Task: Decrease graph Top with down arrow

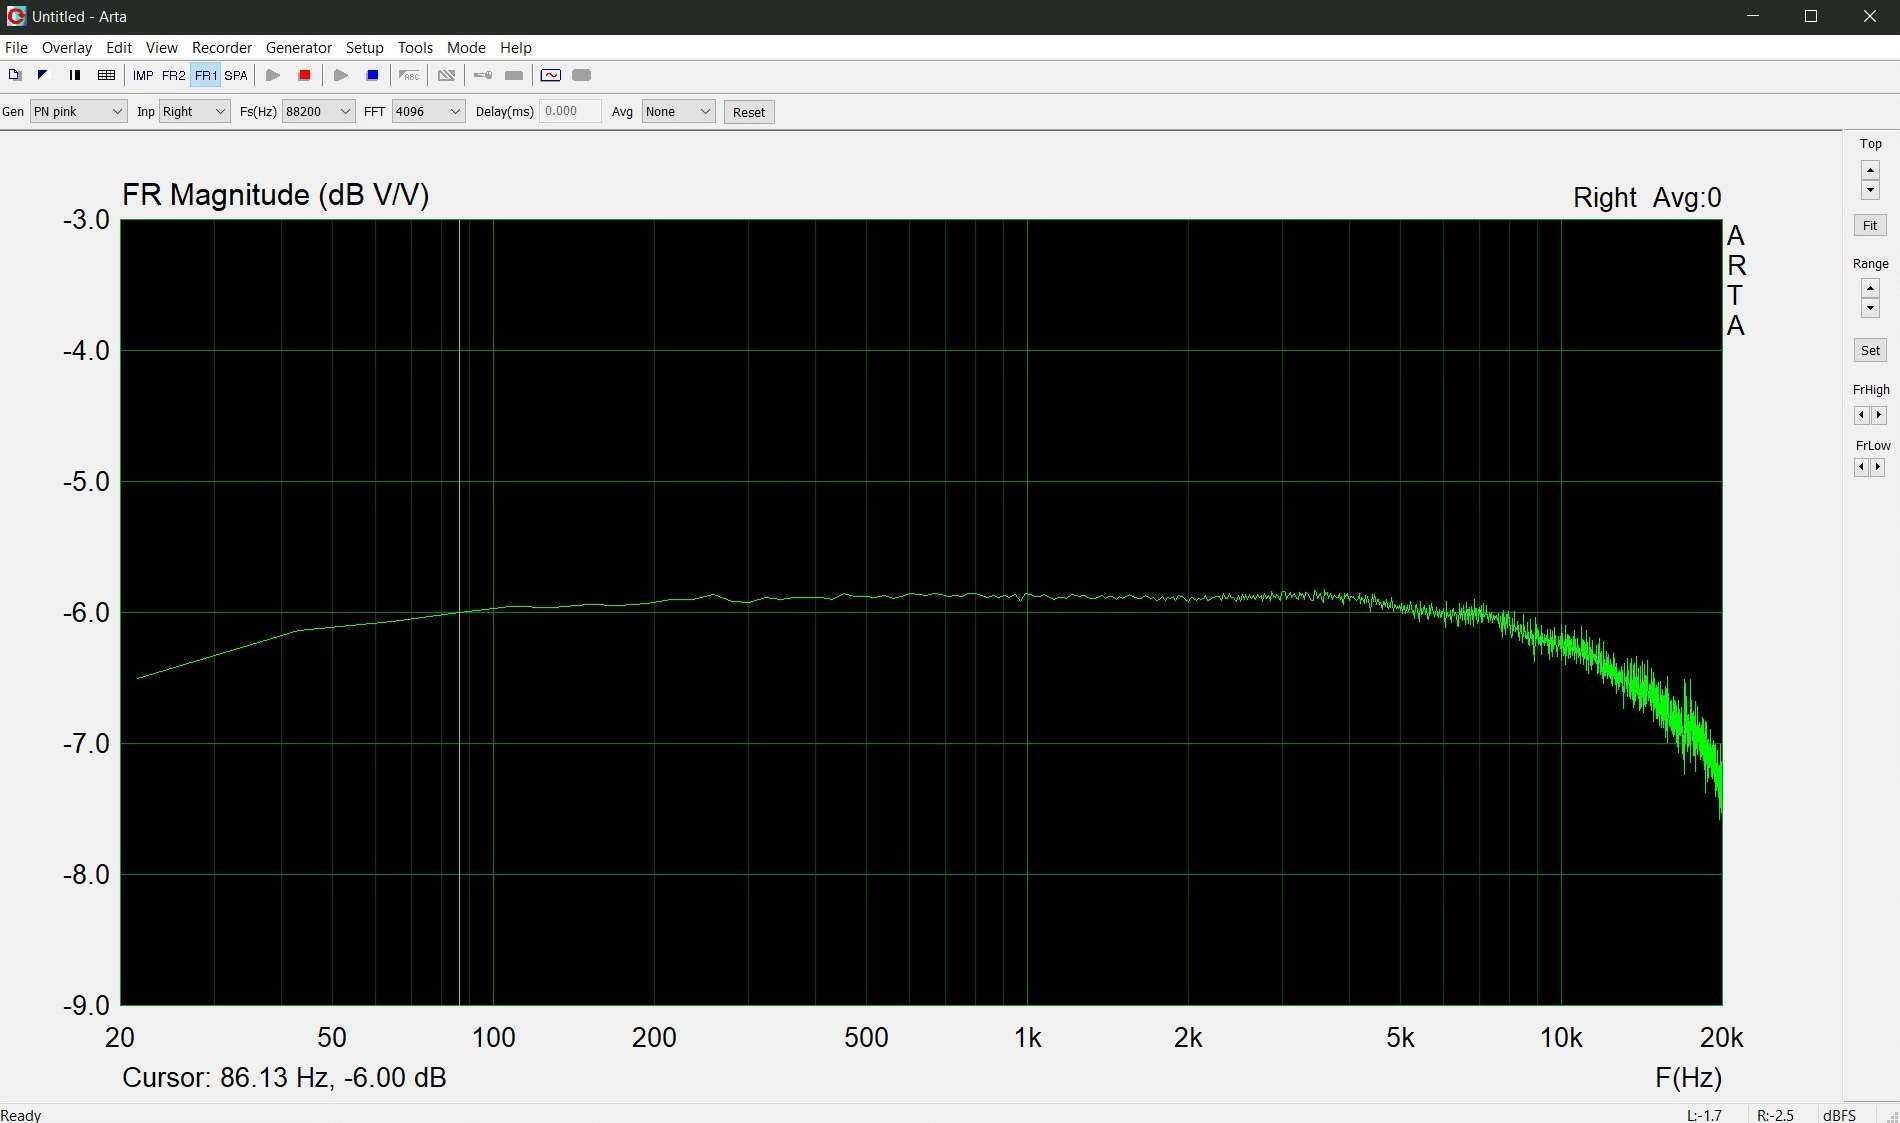Action: point(1870,190)
